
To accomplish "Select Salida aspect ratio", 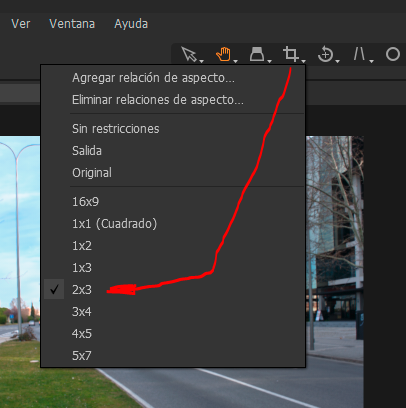I will pyautogui.click(x=173, y=151).
